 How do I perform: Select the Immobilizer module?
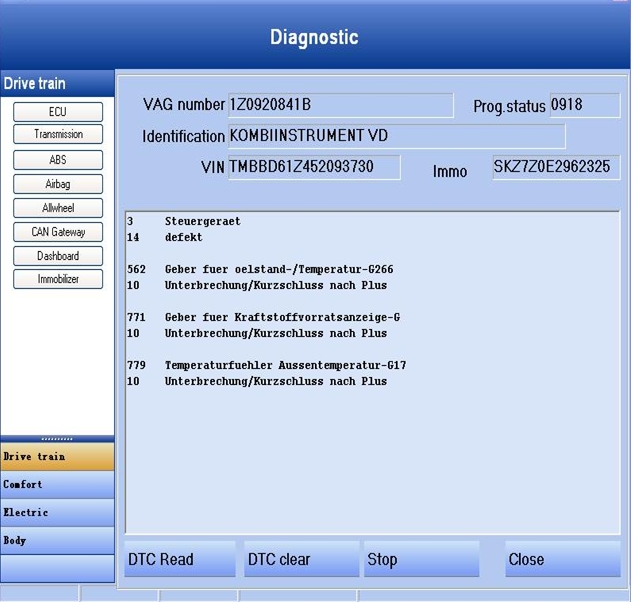[x=58, y=280]
